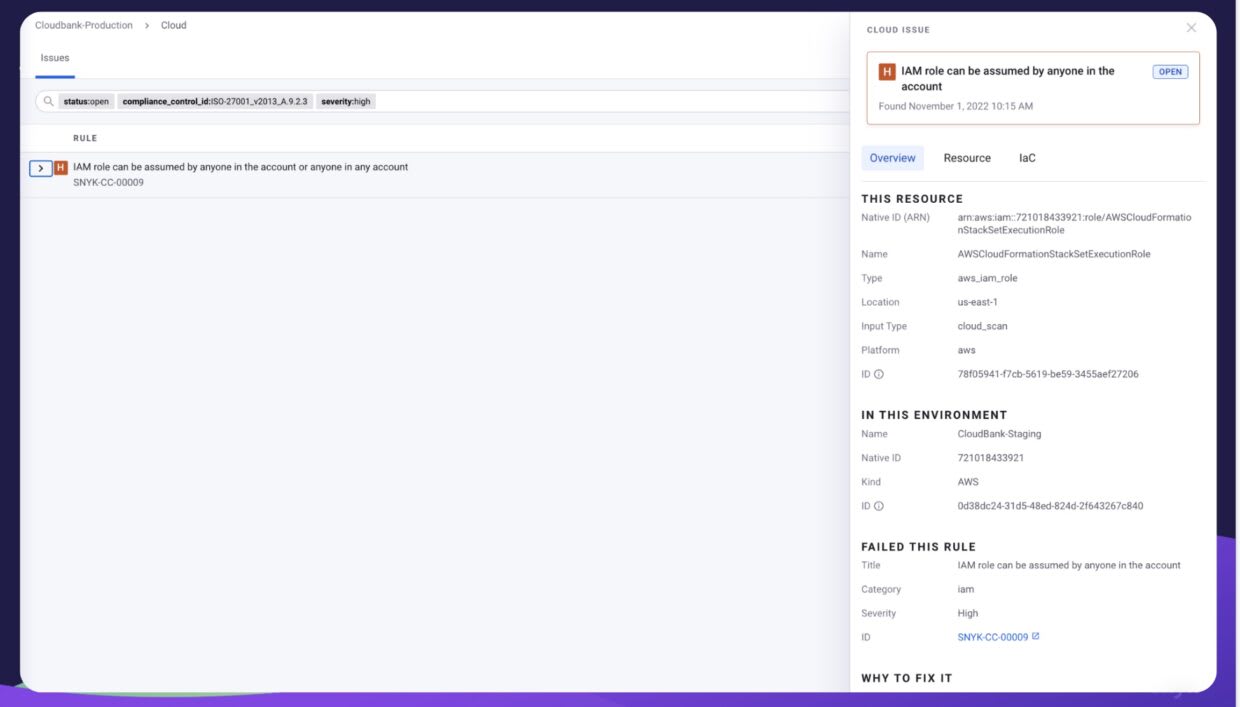Click the 'aws' Platform value

coord(966,350)
